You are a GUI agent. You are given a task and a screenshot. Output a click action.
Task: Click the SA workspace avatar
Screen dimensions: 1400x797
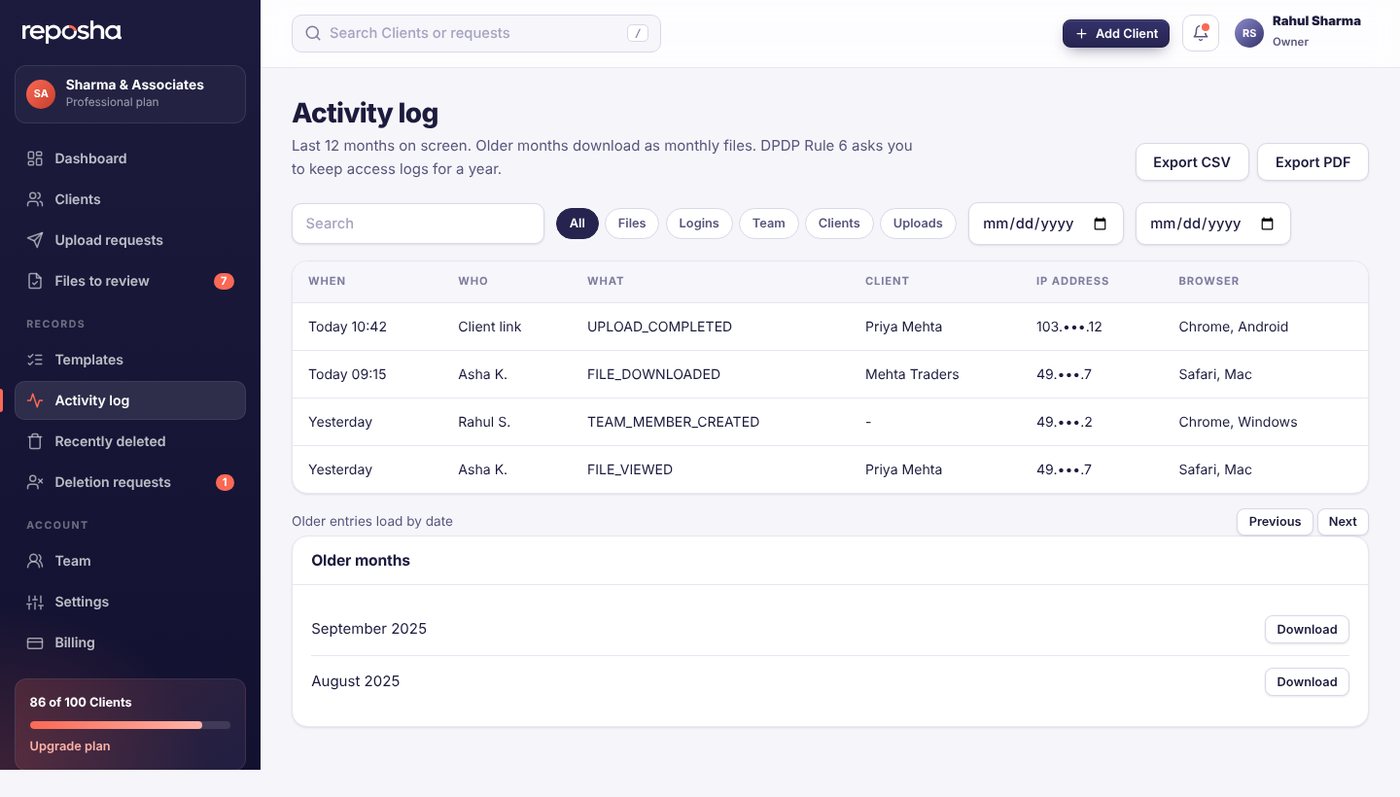[40, 93]
